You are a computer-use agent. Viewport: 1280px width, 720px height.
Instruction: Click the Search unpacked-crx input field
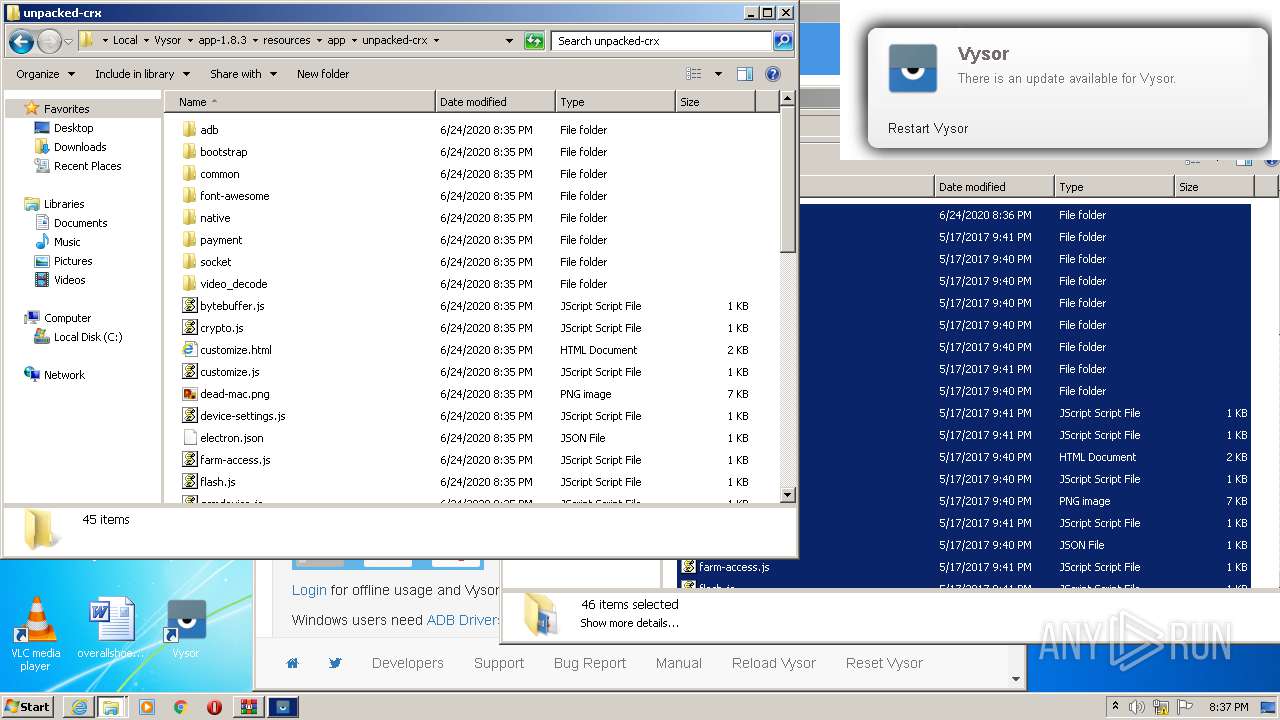pyautogui.click(x=662, y=41)
